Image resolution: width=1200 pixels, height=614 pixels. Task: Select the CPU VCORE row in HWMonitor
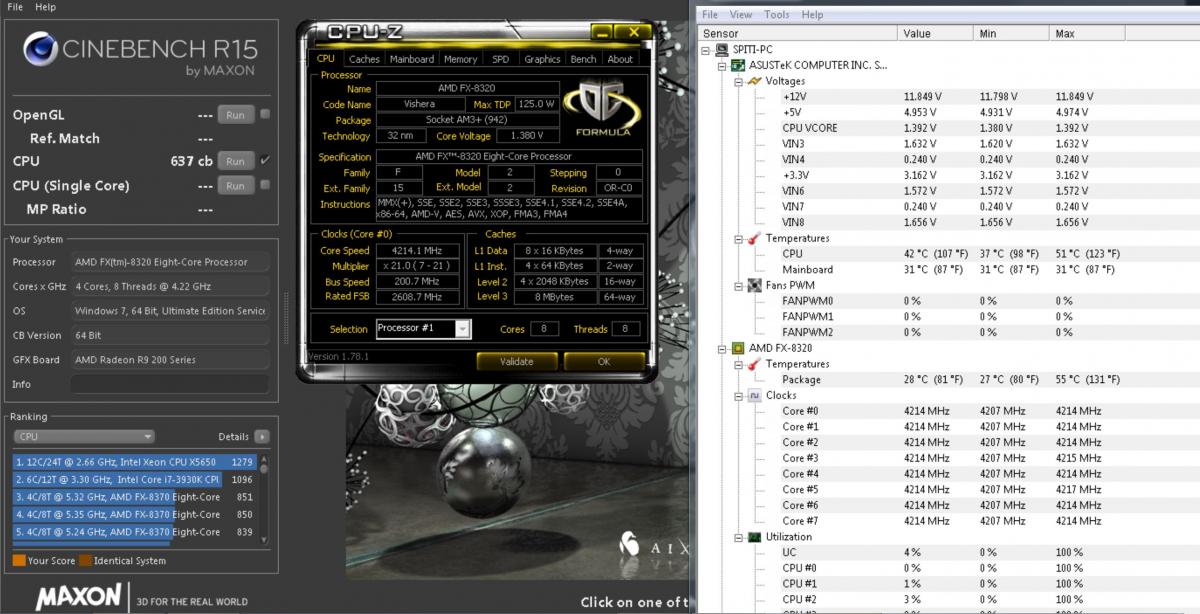click(x=949, y=128)
